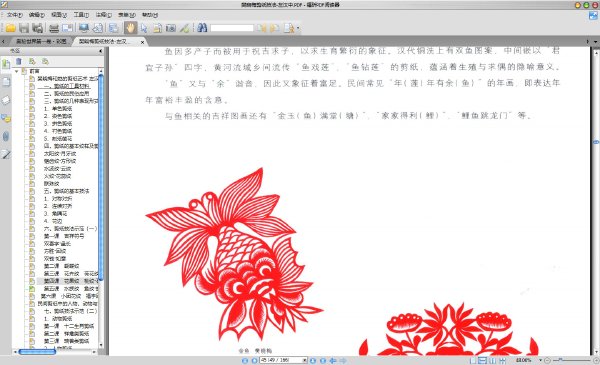Click the right tab-scroll arrow
The width and height of the screenshot is (600, 365).
588,41
